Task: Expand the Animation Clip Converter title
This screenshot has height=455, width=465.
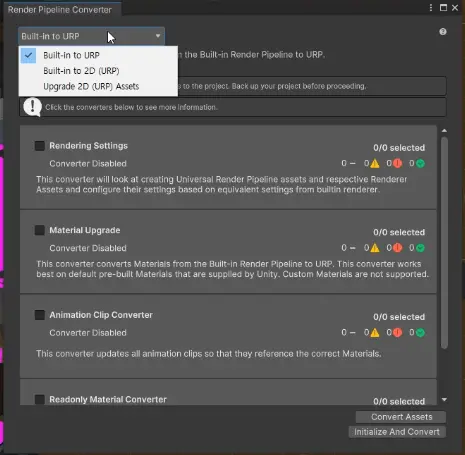Action: 101,315
